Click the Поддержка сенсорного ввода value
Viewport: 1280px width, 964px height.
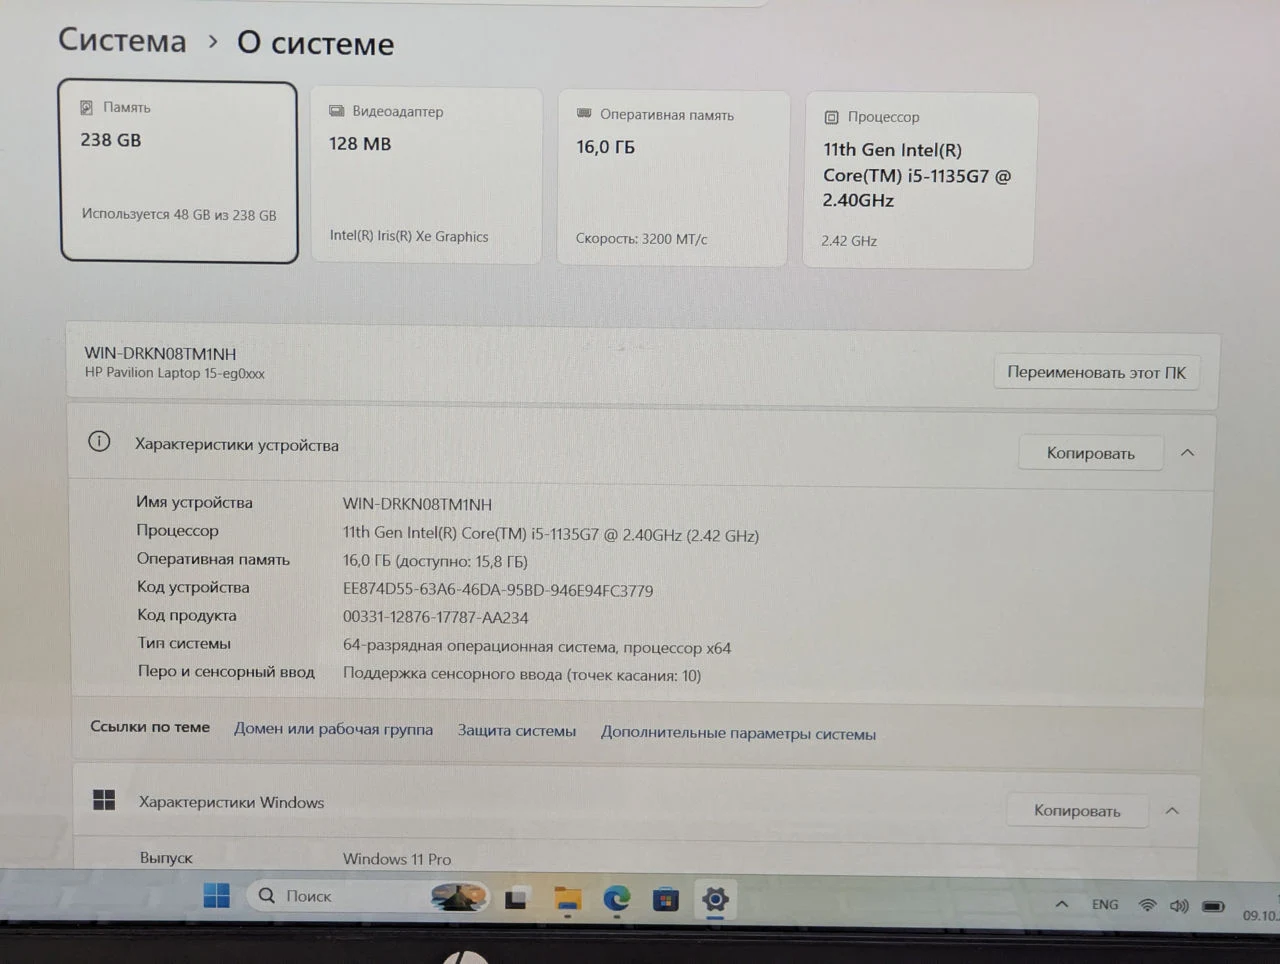522,675
